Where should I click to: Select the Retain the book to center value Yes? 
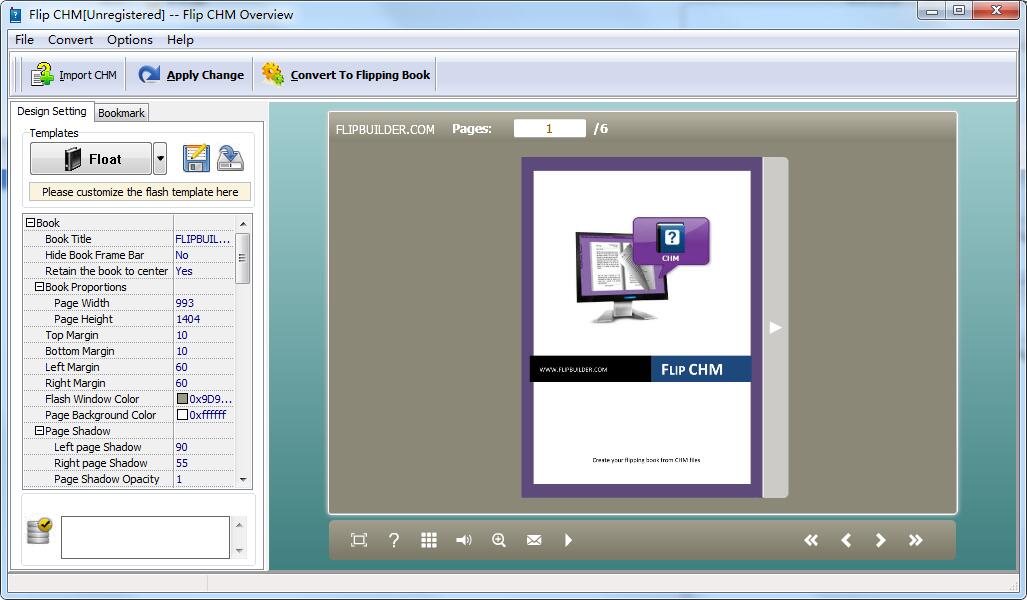pyautogui.click(x=203, y=271)
